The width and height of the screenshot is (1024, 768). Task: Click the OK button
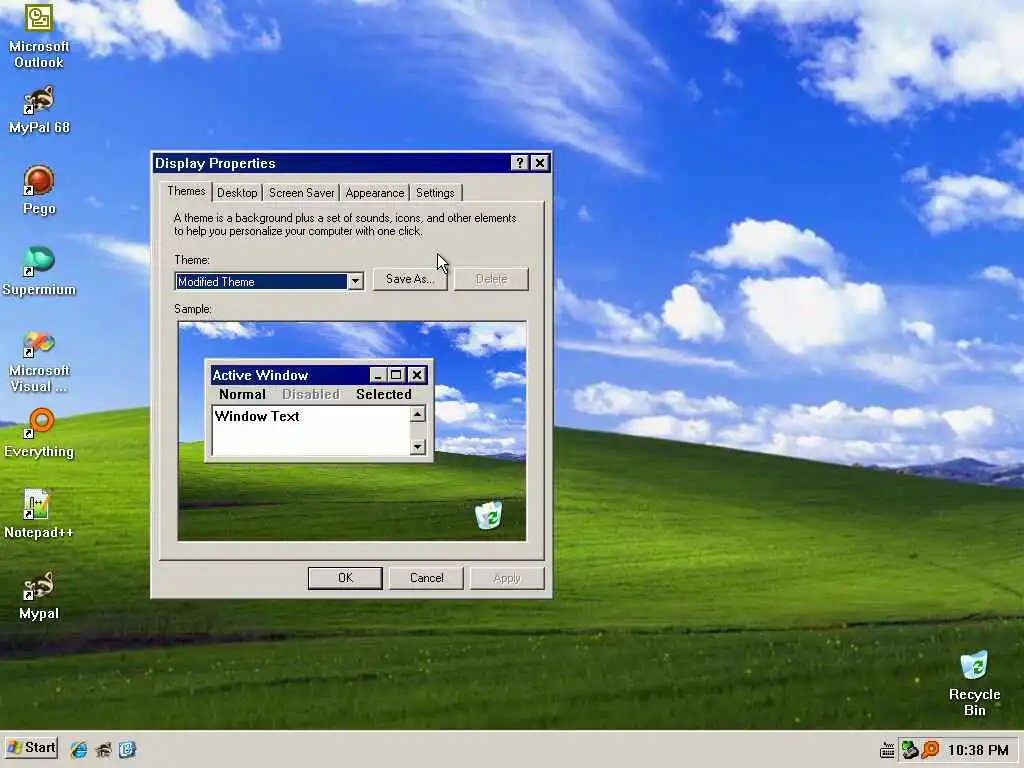pyautogui.click(x=345, y=578)
